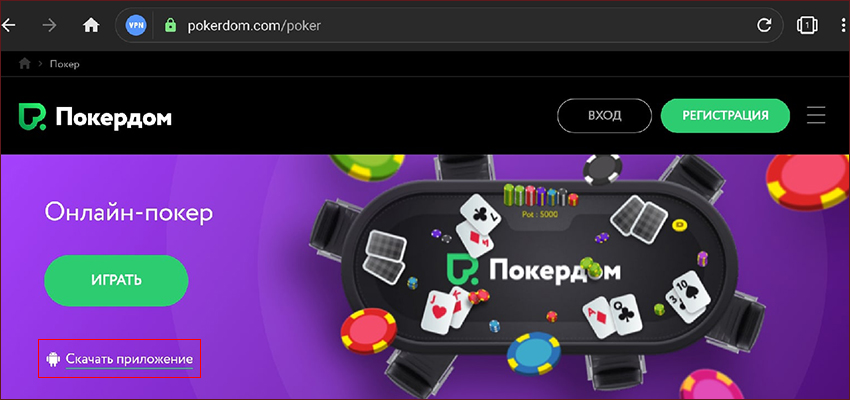
Task: Click the ВХОД login button
Action: coord(604,115)
